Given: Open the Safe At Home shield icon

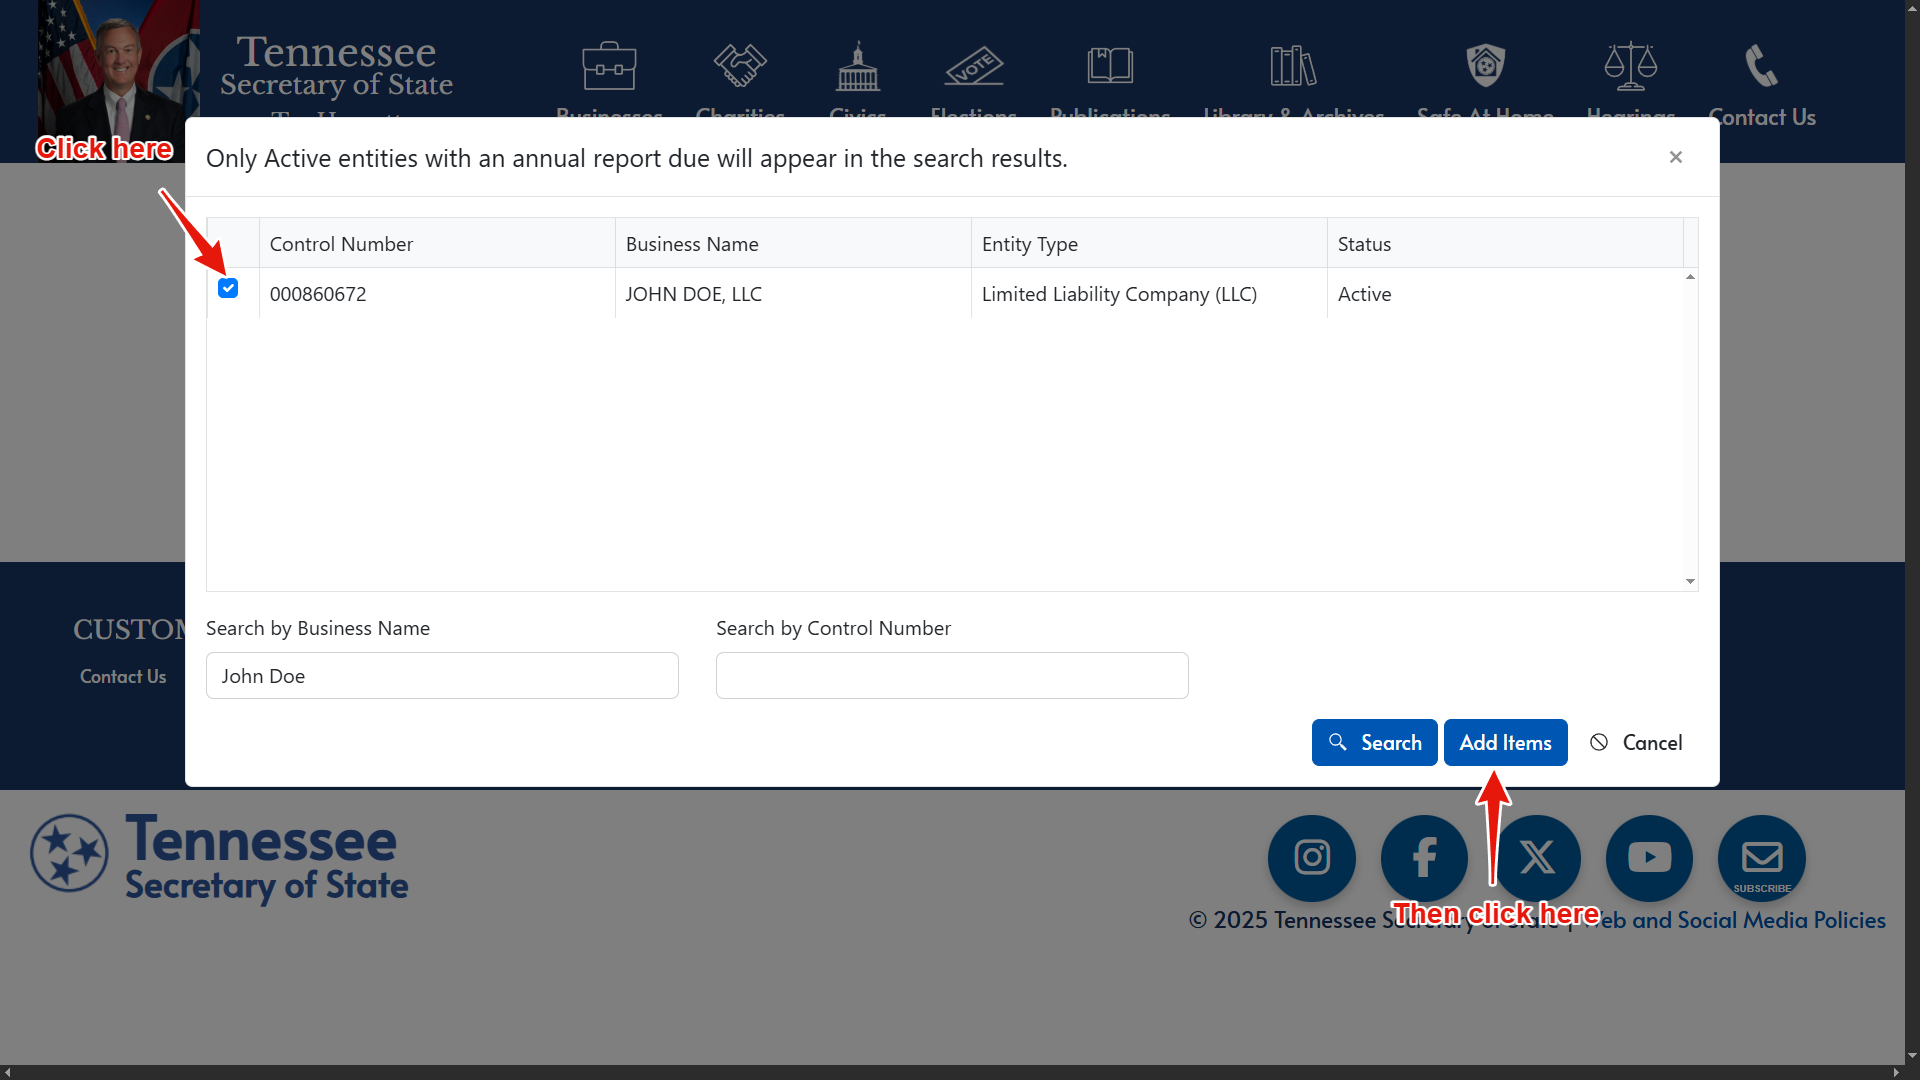Looking at the screenshot, I should tap(1485, 66).
